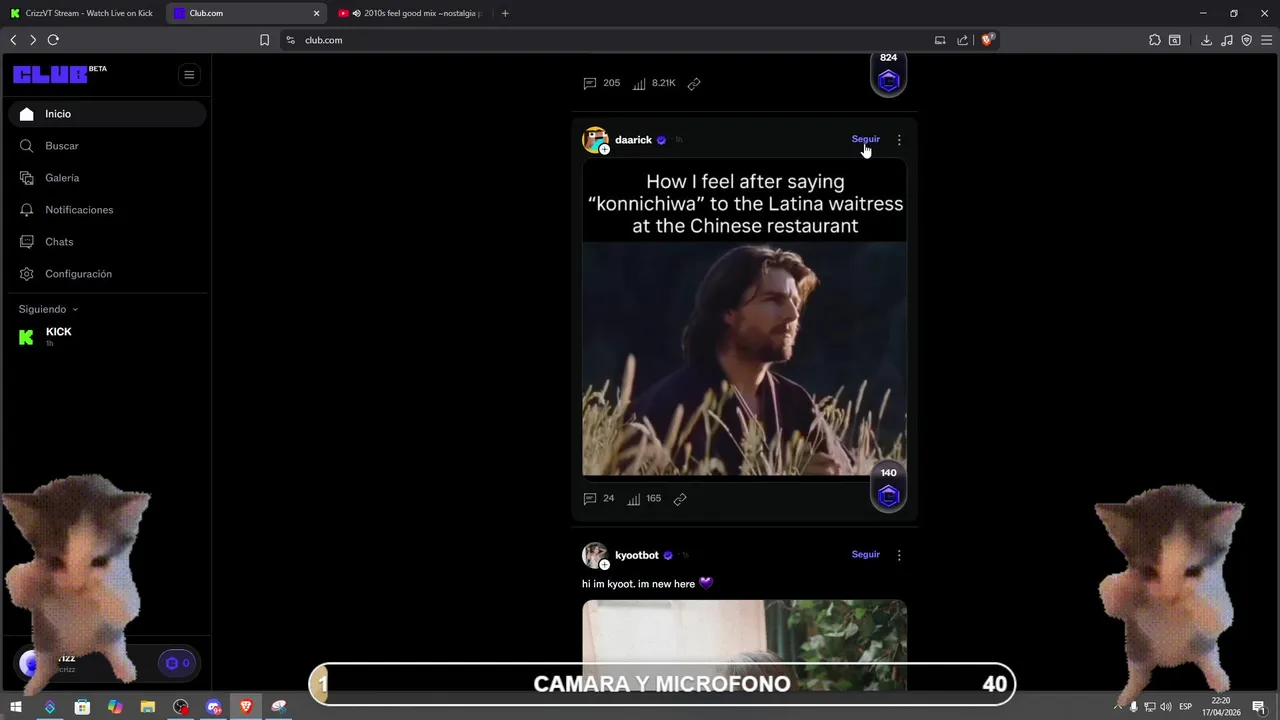Image resolution: width=1280 pixels, height=720 pixels.
Task: Open File Explorer from taskbar
Action: coord(148,707)
